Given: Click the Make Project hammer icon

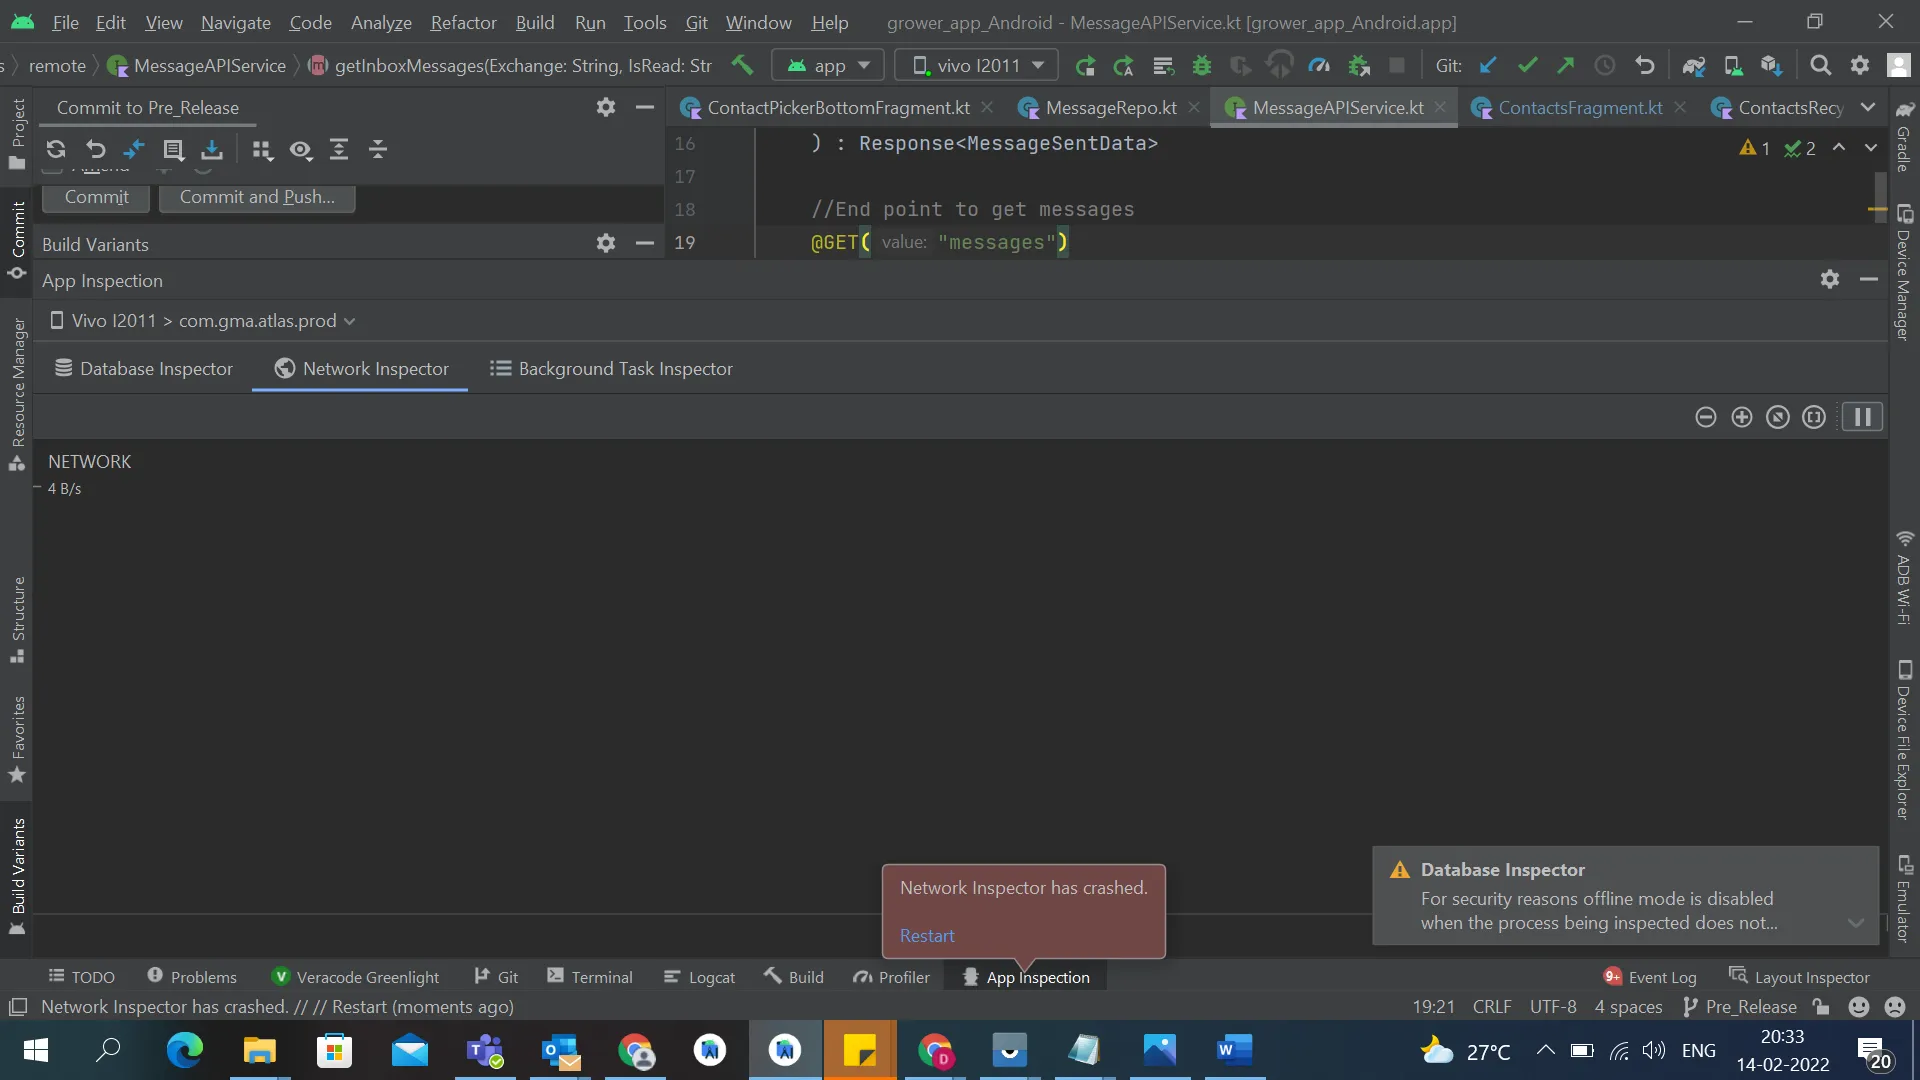Looking at the screenshot, I should [742, 65].
